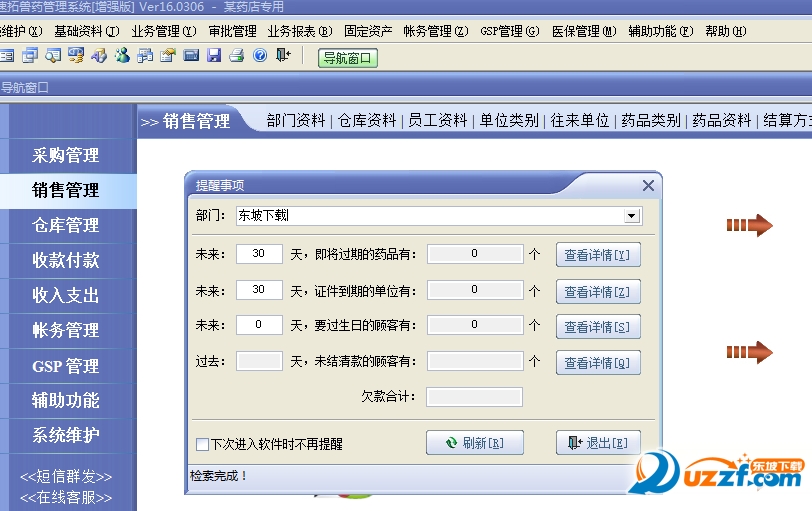
Task: Click 查看详情[S] for customer birthdays
Action: [x=598, y=327]
